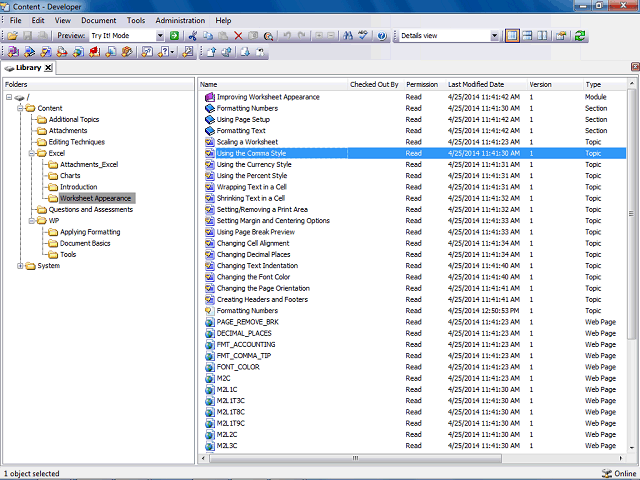Sort by the Last Modified Date column header
Image resolution: width=640 pixels, height=480 pixels.
(x=486, y=84)
